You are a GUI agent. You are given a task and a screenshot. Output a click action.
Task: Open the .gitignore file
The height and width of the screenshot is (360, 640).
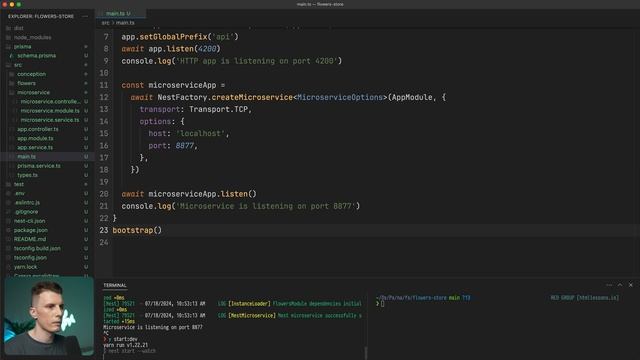(26, 212)
